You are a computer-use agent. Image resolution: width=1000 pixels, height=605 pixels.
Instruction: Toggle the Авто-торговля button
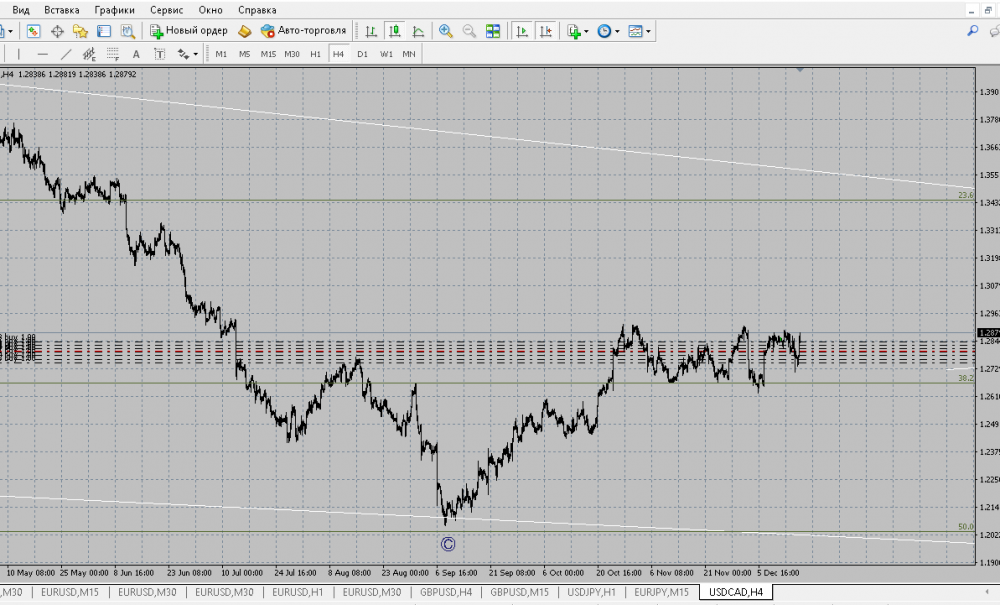point(304,31)
